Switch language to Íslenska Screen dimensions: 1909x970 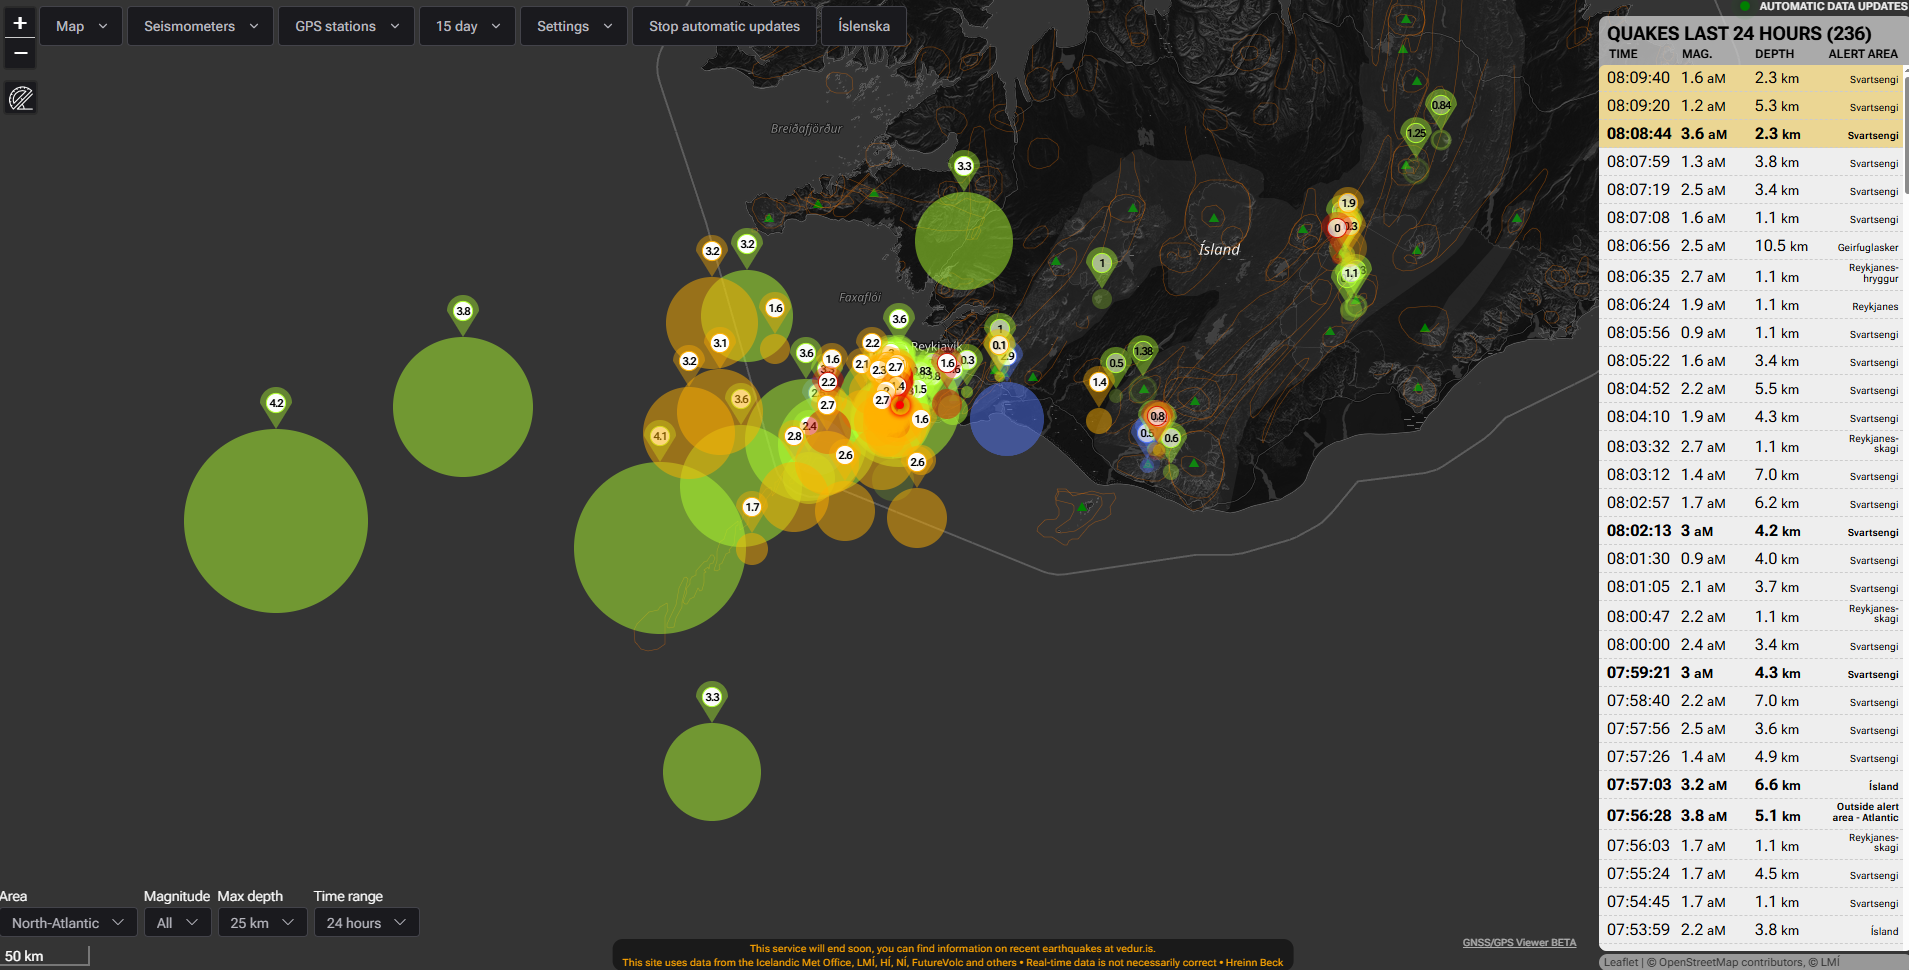tap(864, 26)
